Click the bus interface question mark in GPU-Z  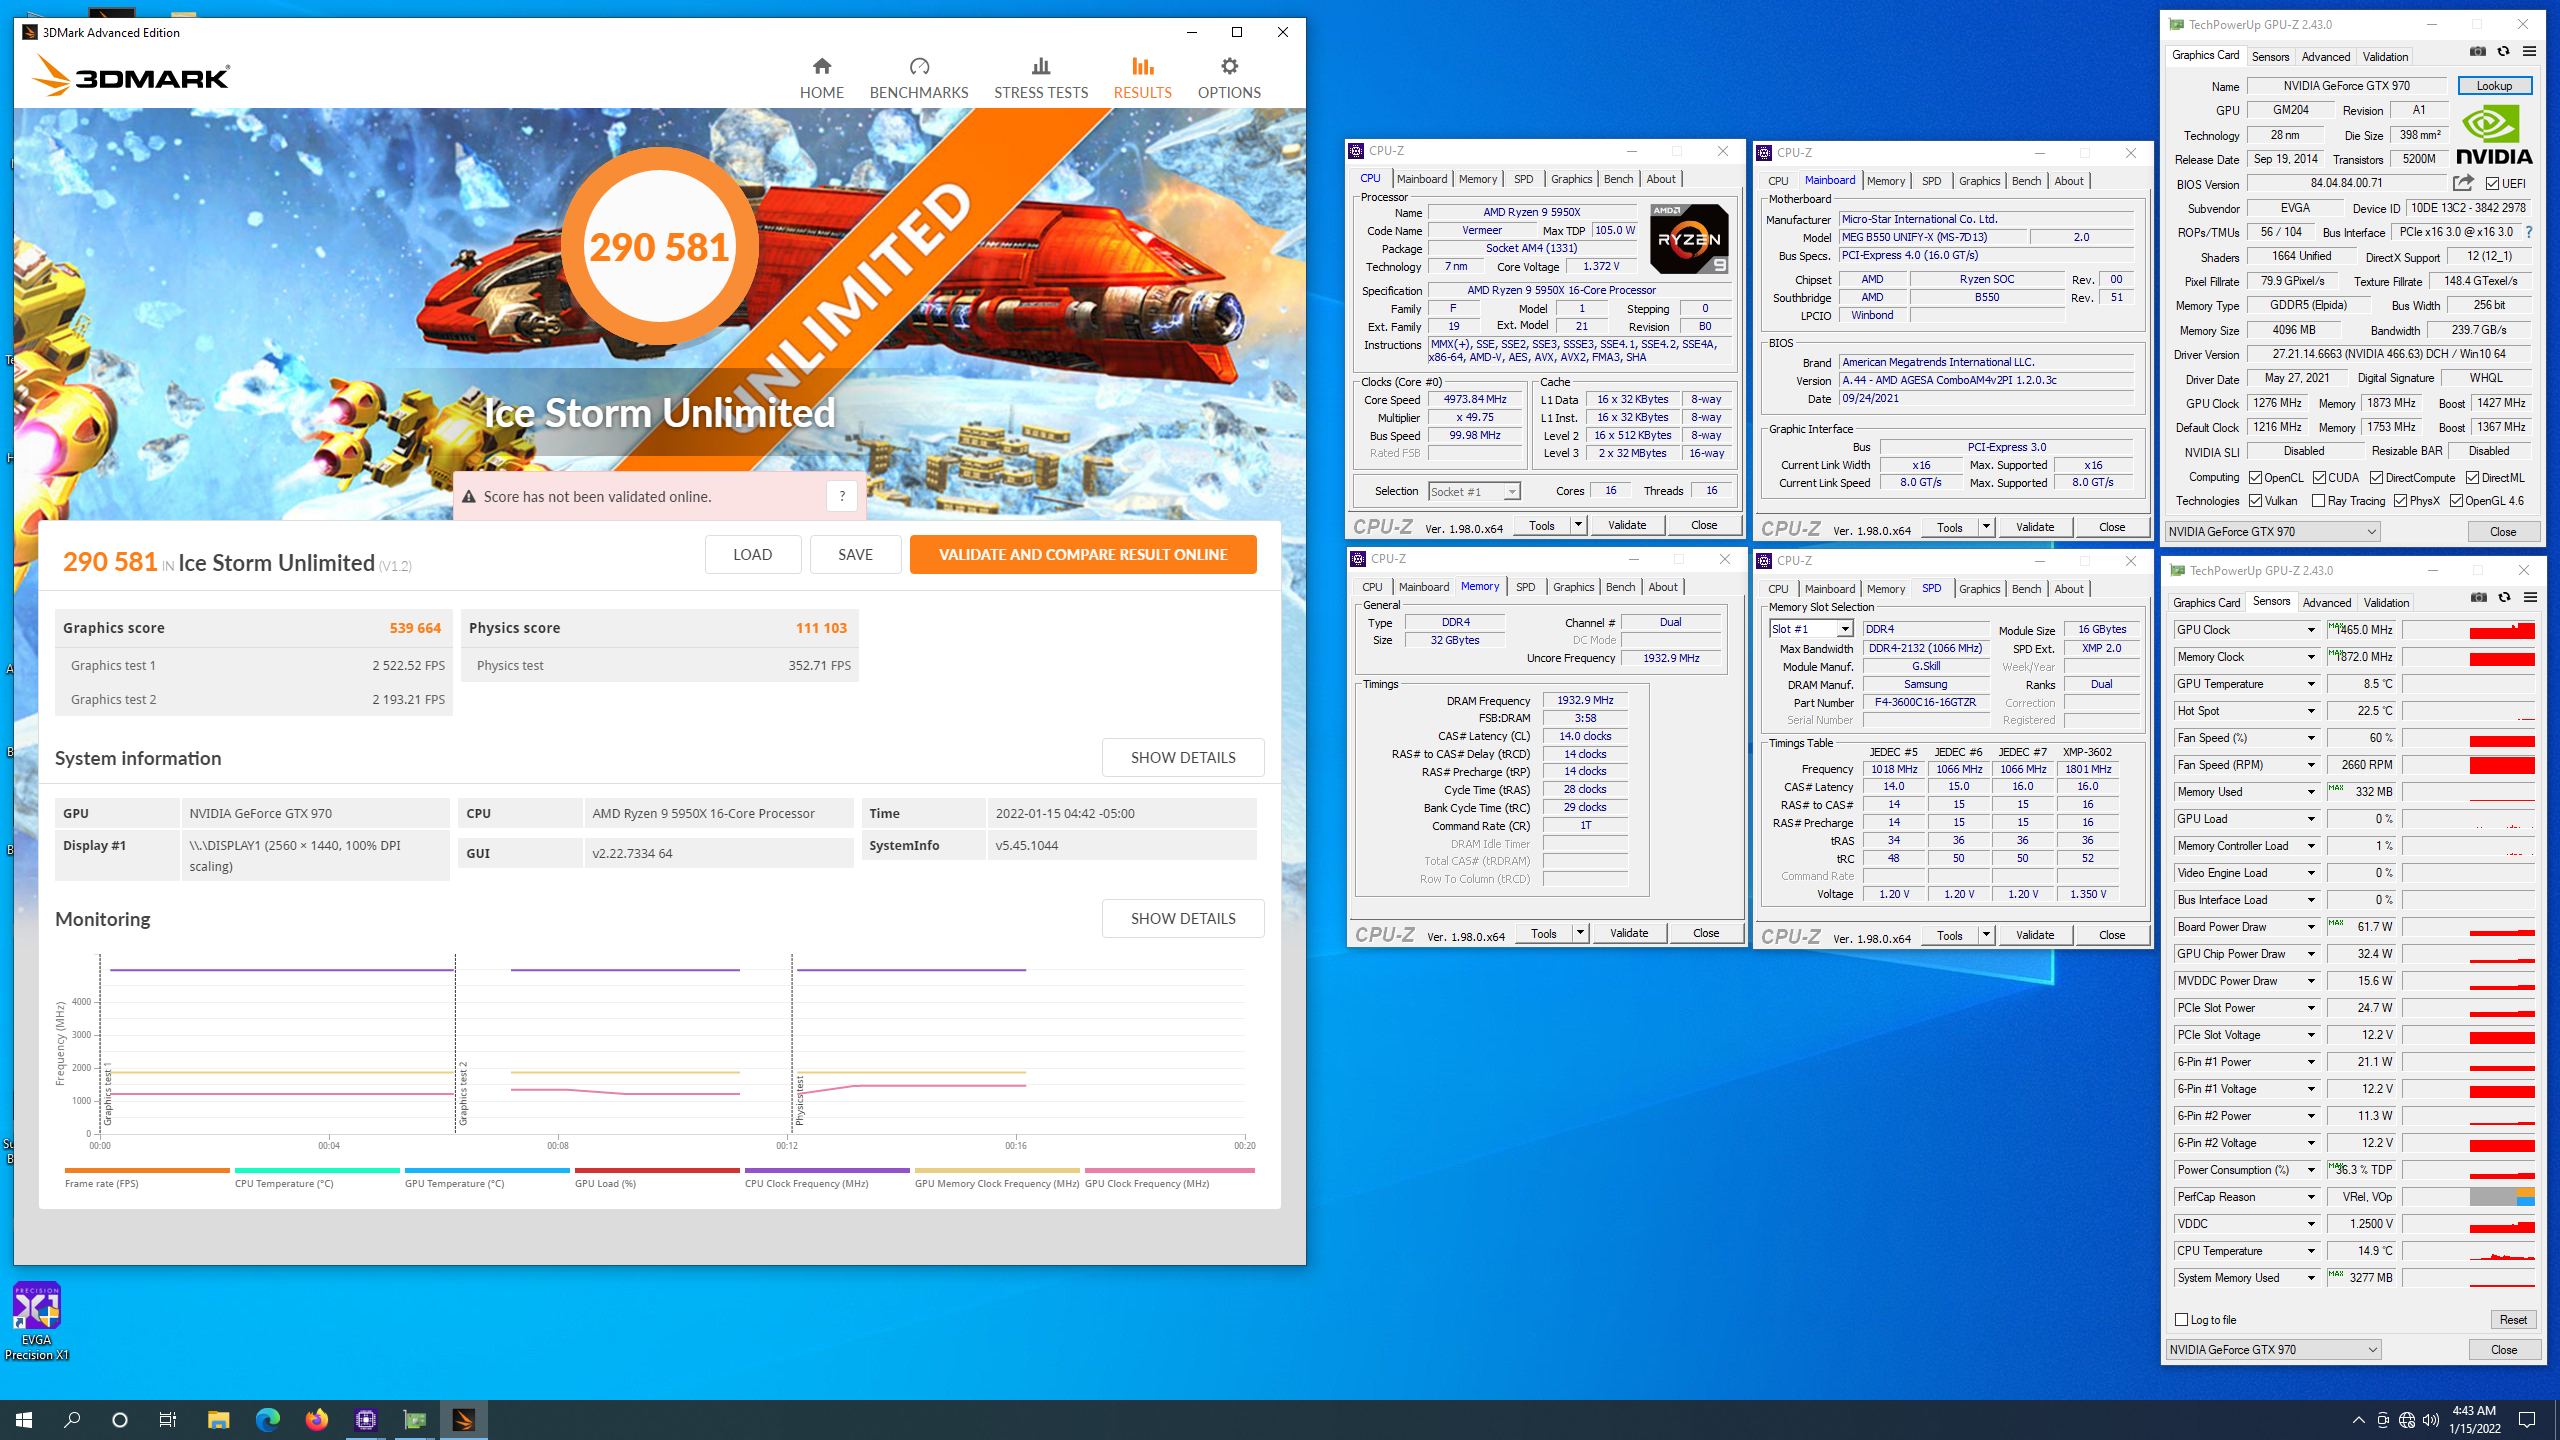click(x=2529, y=232)
